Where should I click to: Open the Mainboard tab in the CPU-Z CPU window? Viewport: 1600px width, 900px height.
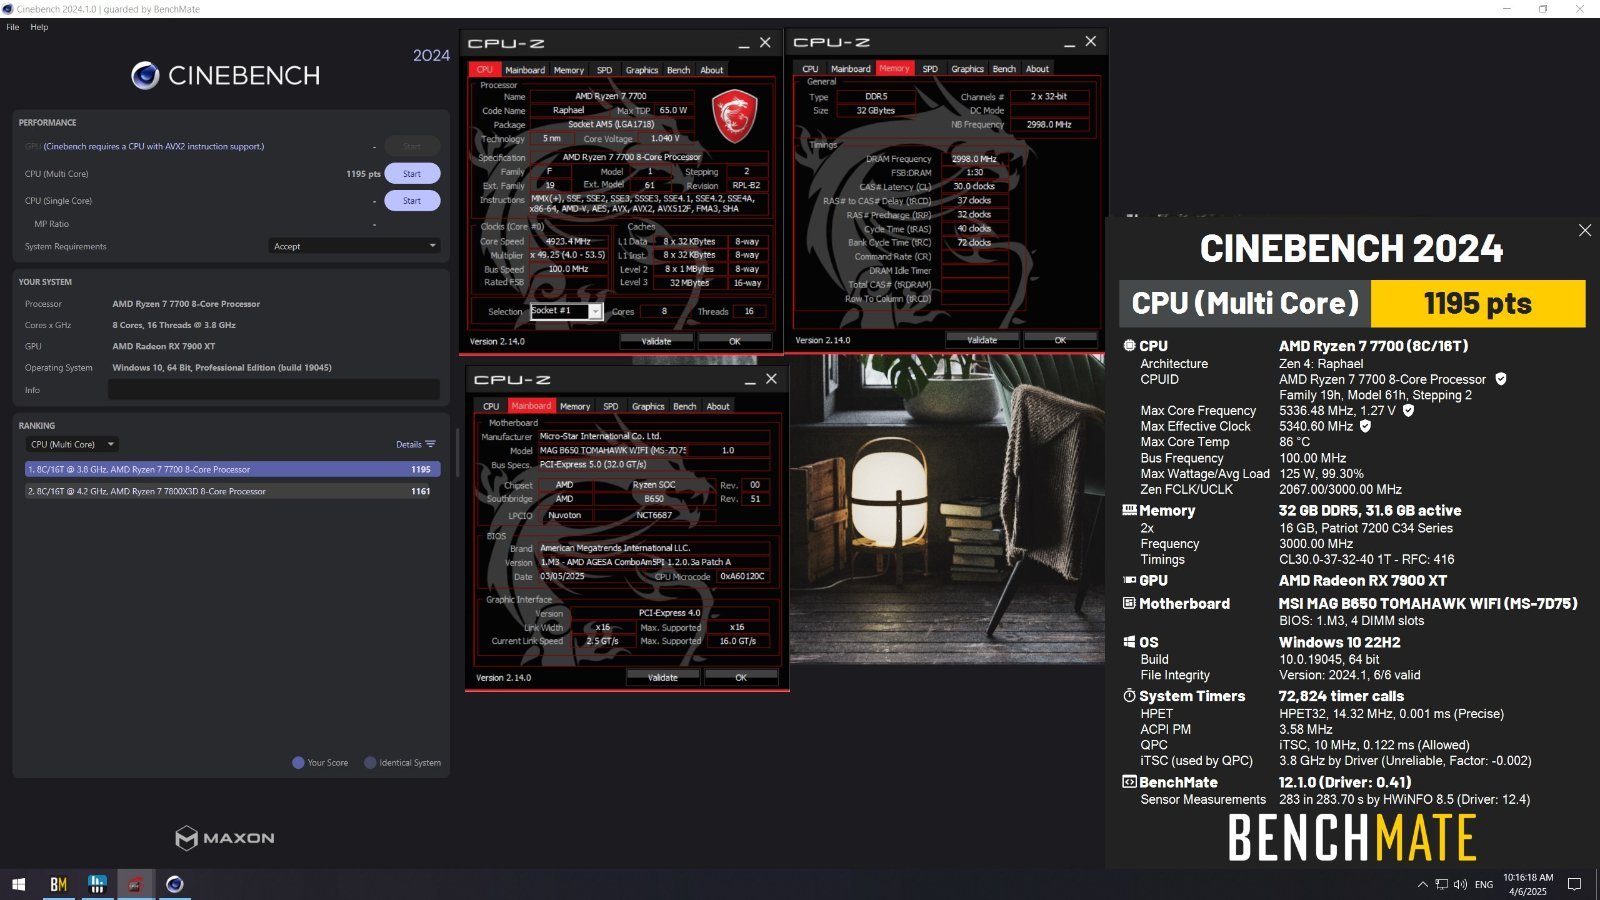pos(525,70)
